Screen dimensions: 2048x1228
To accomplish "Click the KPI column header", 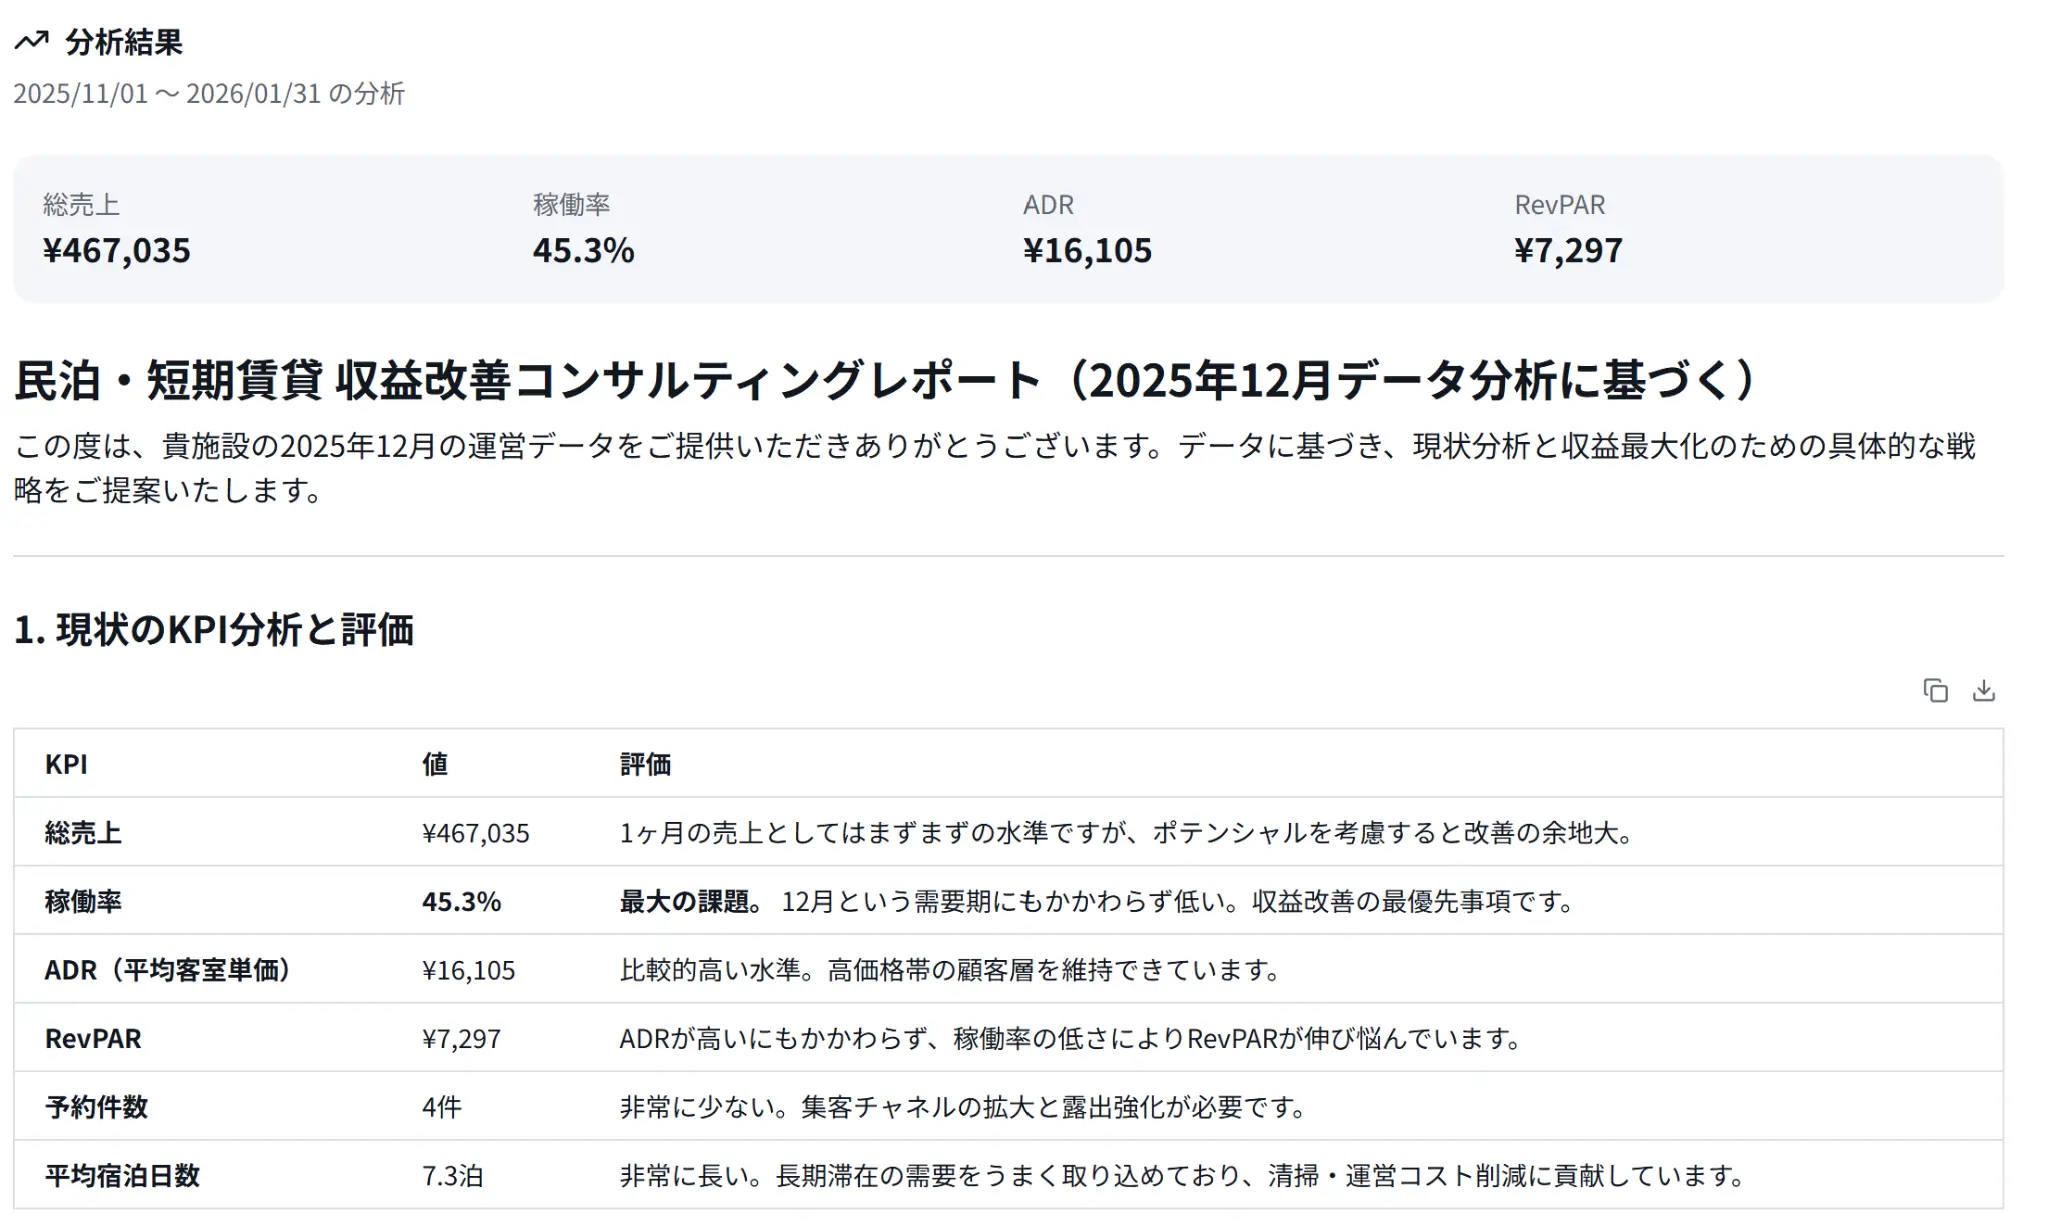I will (x=66, y=764).
